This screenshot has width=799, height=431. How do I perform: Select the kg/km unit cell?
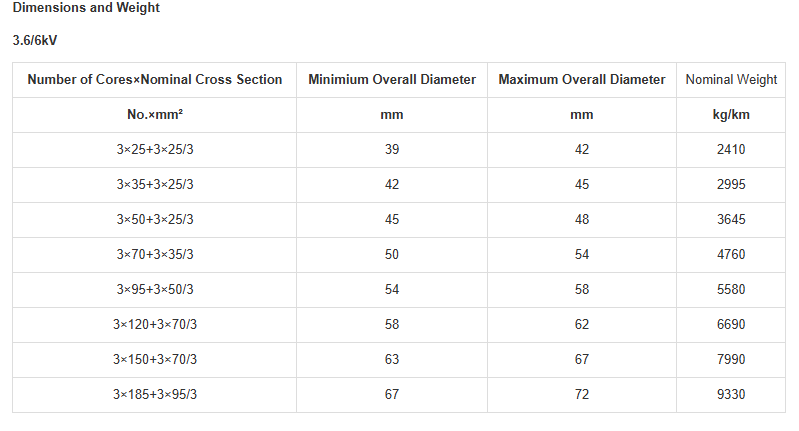click(x=731, y=115)
